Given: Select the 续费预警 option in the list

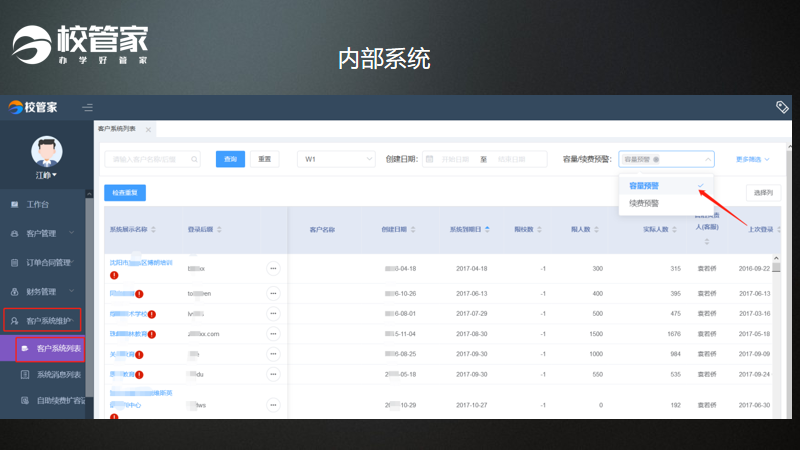Looking at the screenshot, I should [x=666, y=203].
